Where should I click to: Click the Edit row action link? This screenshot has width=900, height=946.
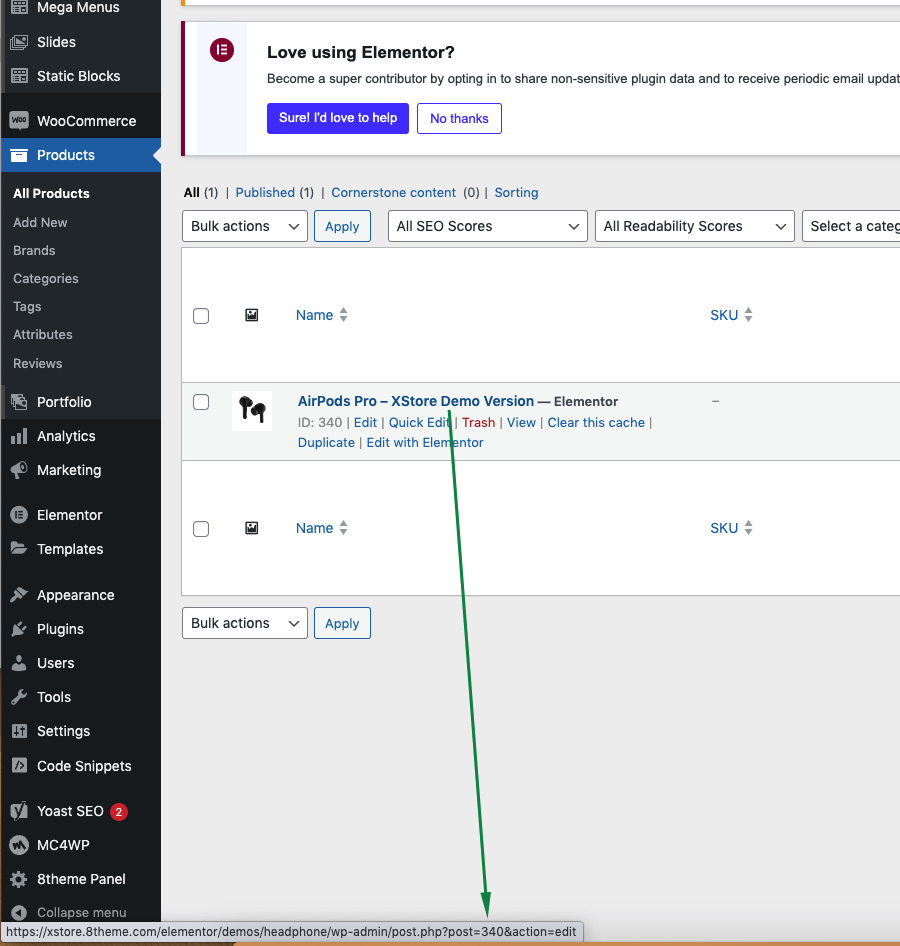pos(365,422)
